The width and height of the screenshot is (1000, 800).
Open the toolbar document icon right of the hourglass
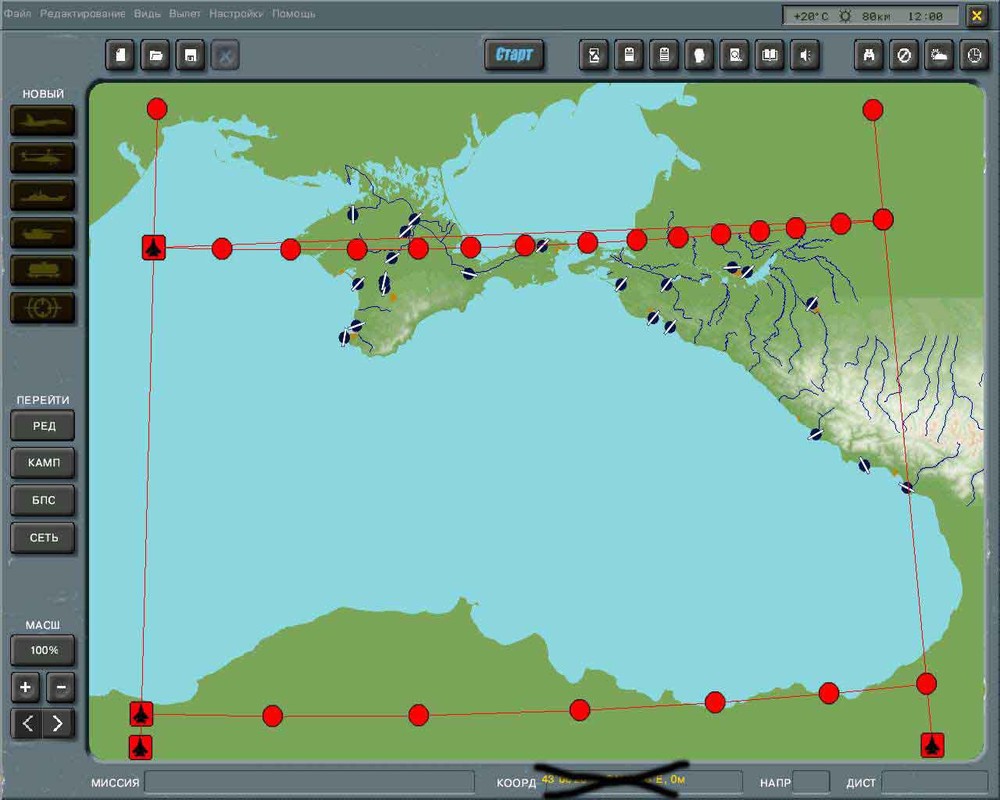tap(629, 56)
